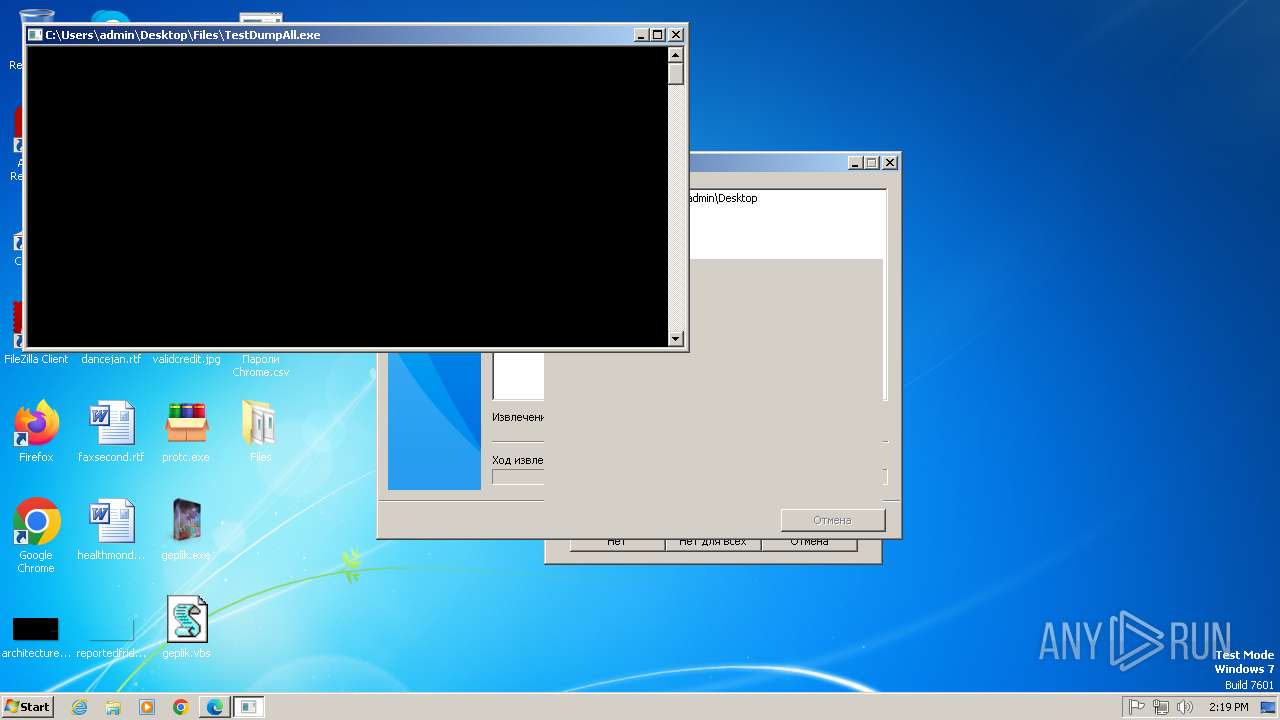Open the Firefox desktop shortcut
Image resolution: width=1280 pixels, height=720 pixels.
(x=36, y=432)
